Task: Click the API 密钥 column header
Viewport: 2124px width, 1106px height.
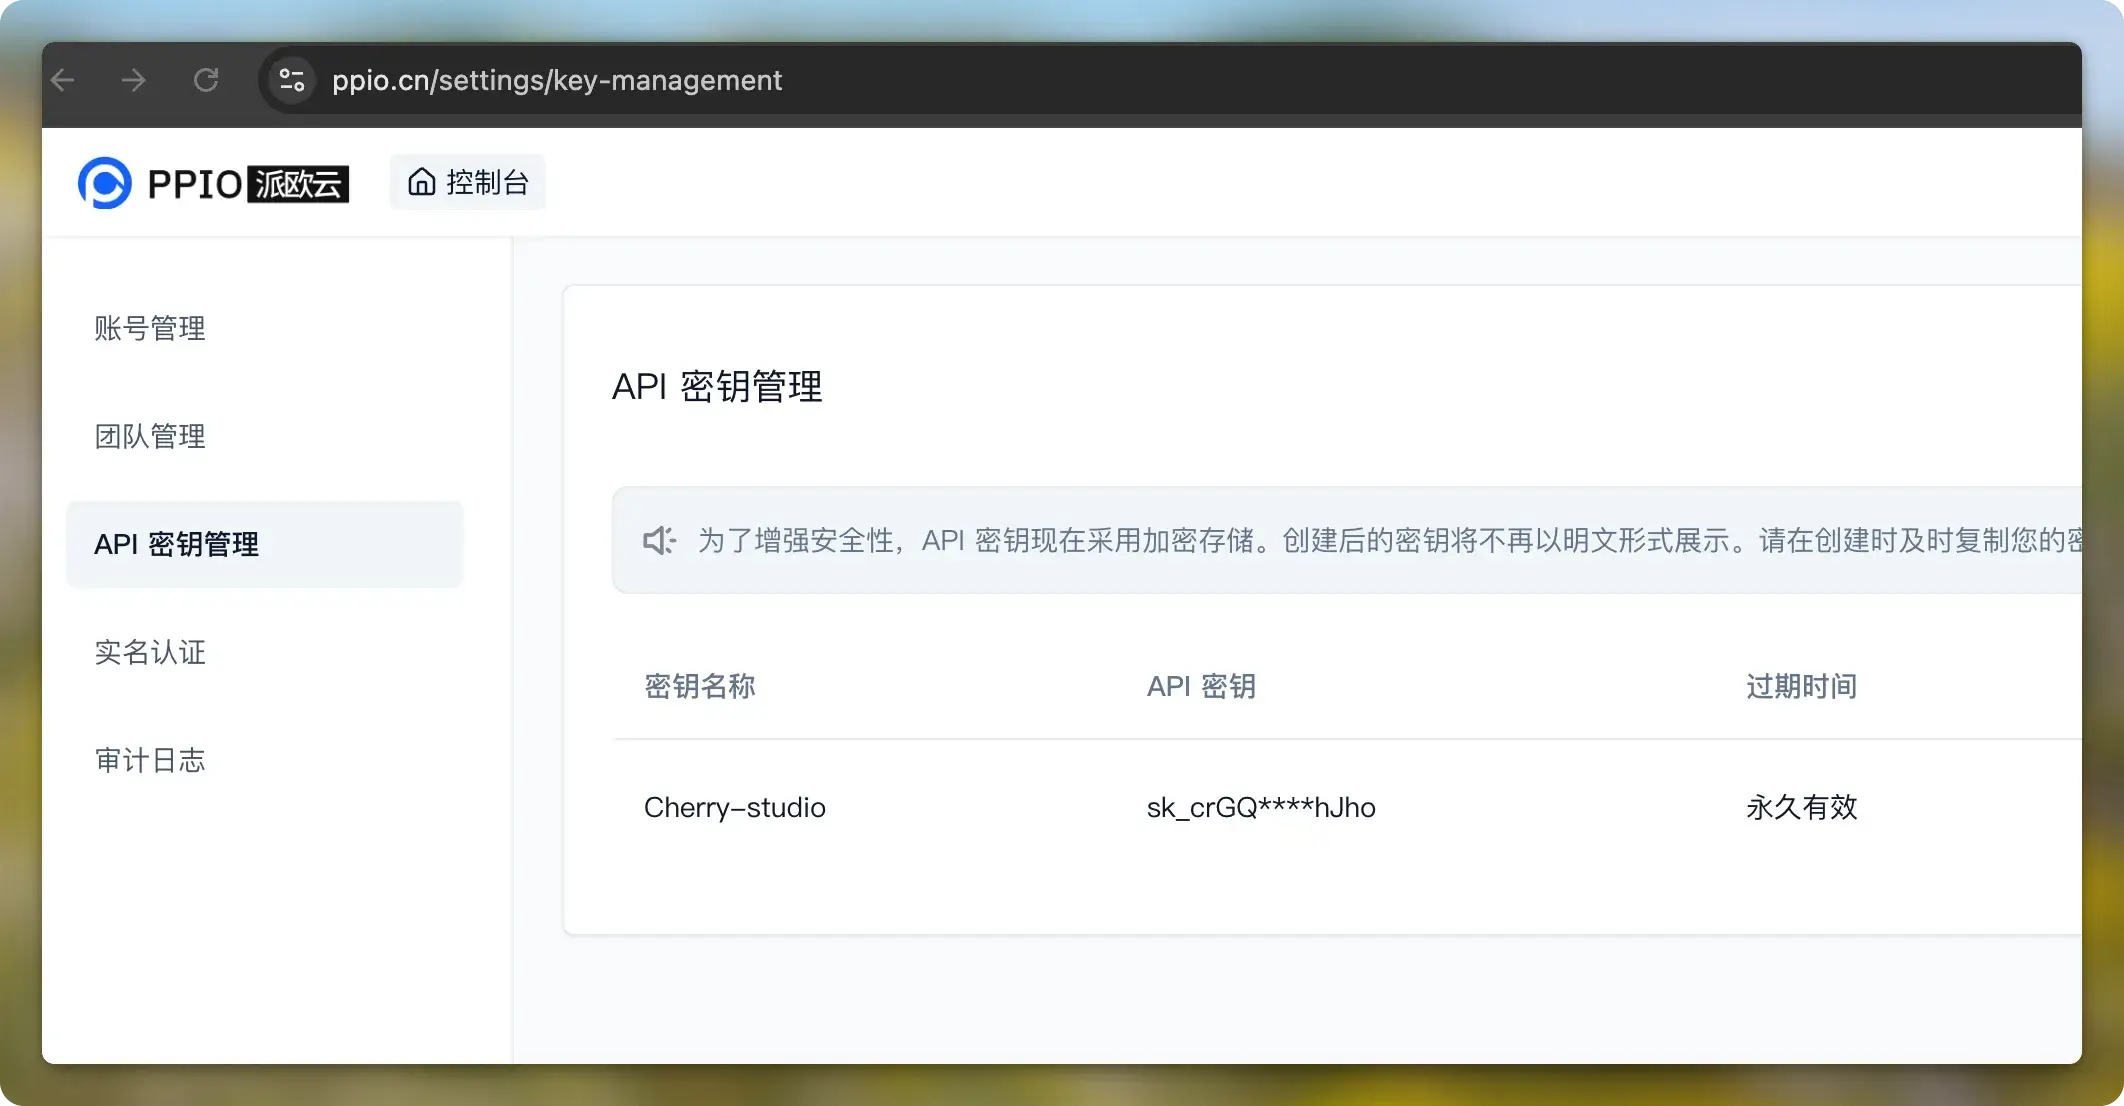Action: [x=1200, y=687]
